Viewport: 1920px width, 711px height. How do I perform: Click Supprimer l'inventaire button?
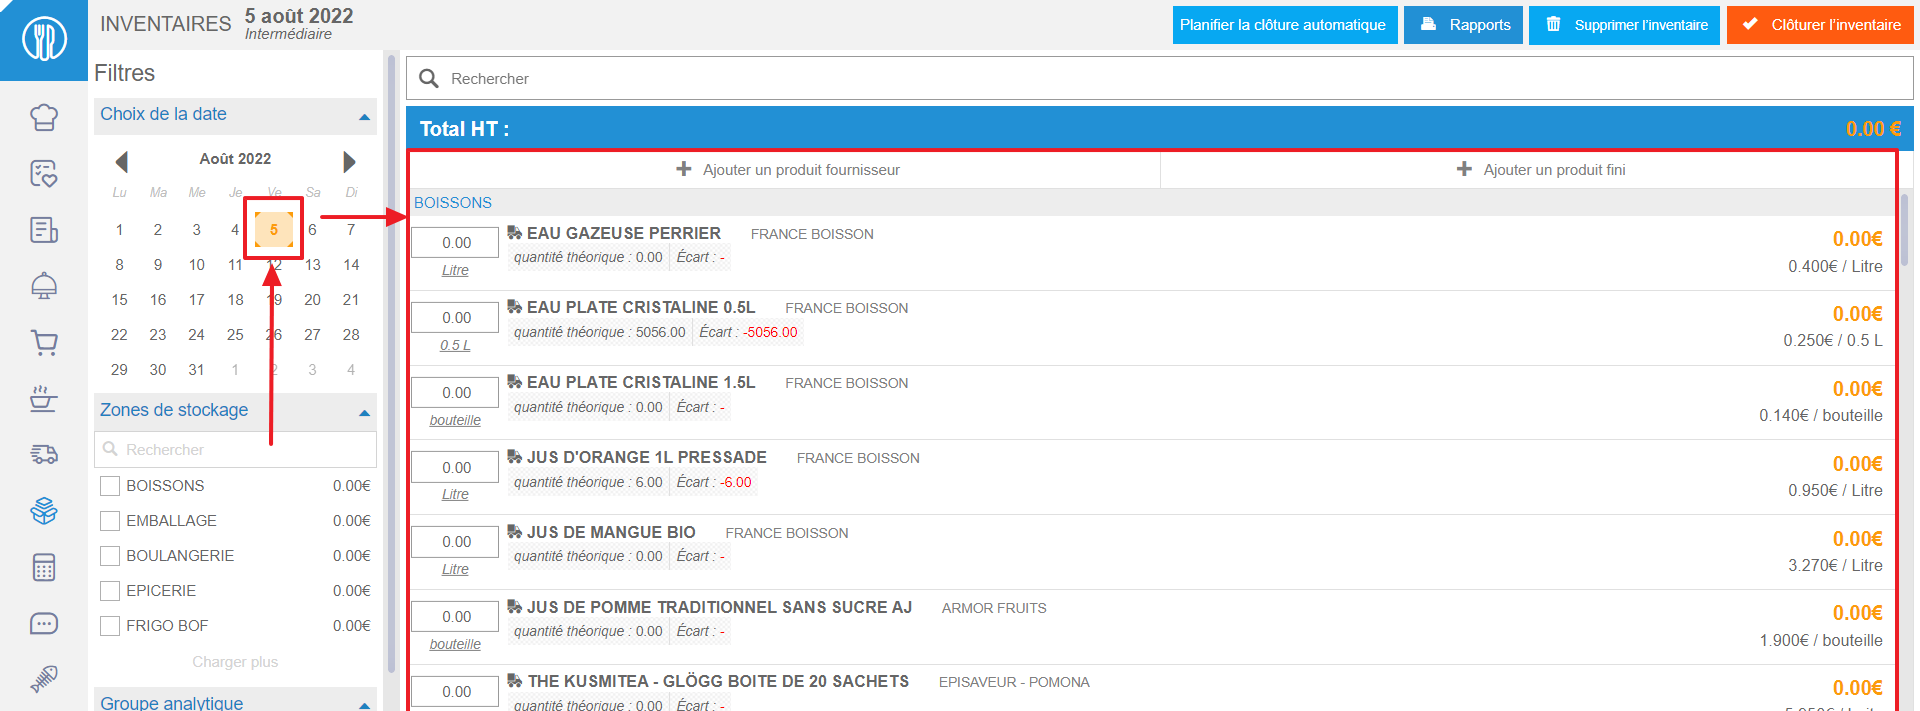coord(1625,25)
